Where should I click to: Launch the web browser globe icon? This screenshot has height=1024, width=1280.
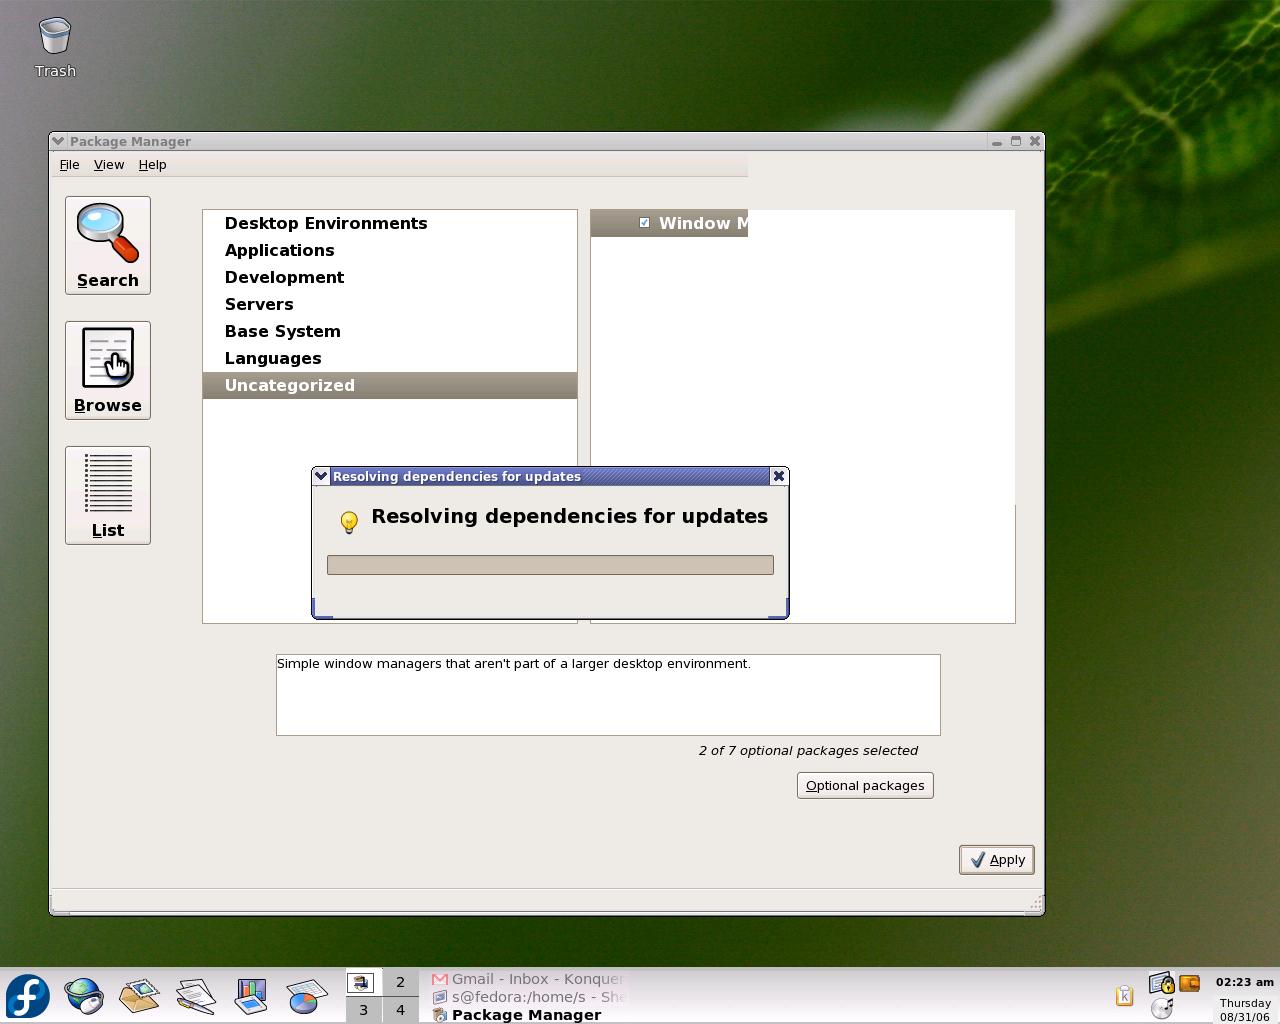click(84, 996)
